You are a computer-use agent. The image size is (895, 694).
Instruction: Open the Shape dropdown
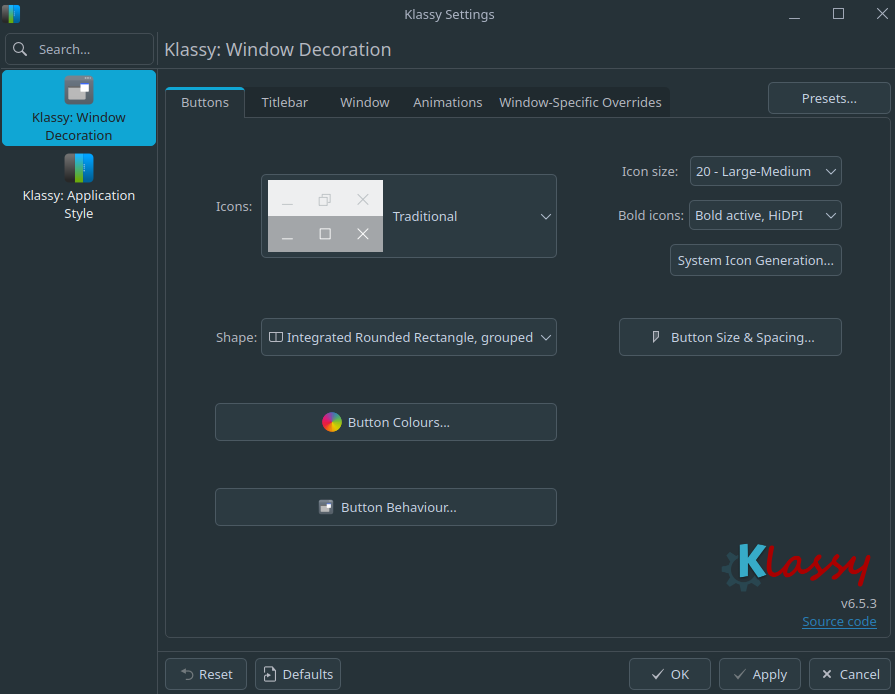pyautogui.click(x=409, y=337)
